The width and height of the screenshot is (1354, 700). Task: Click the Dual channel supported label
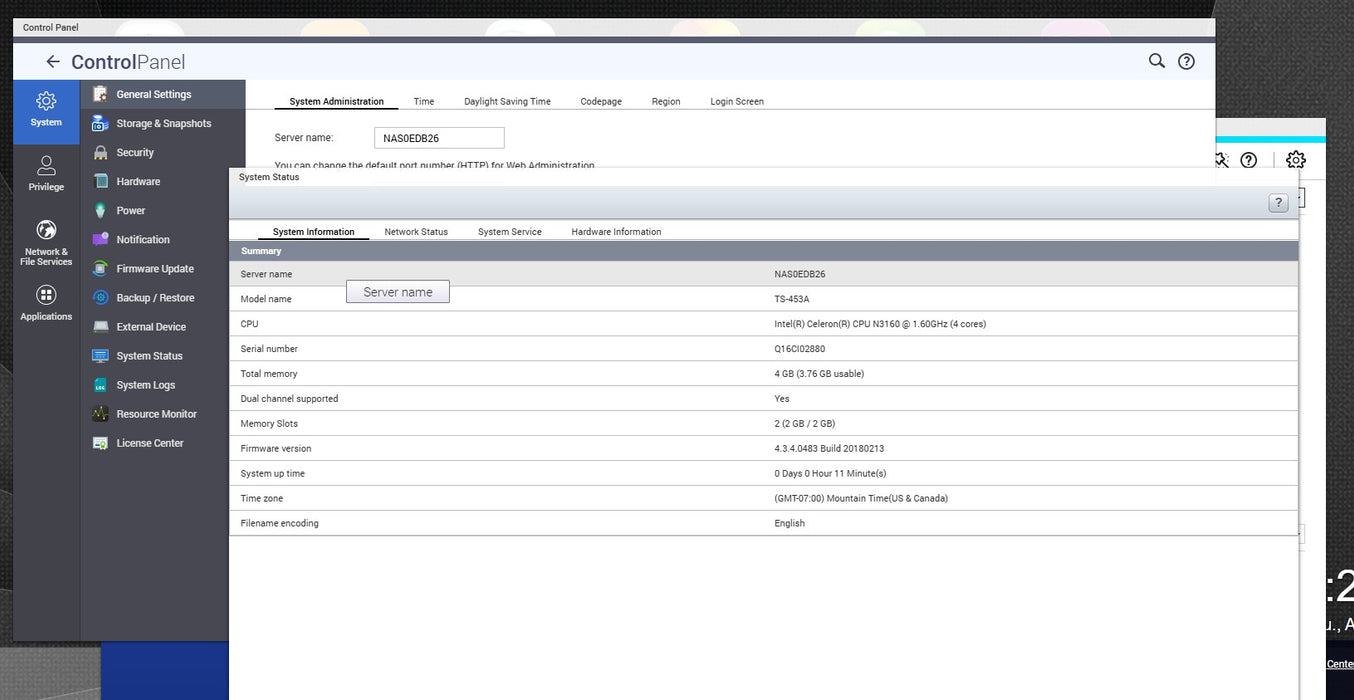289,399
